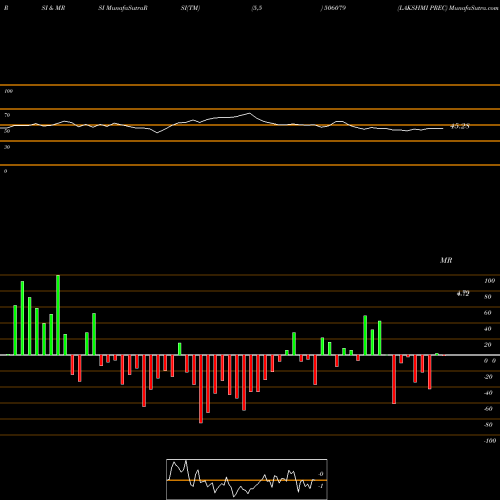
Task: Click the longest red MR bar
Action: click(x=201, y=389)
